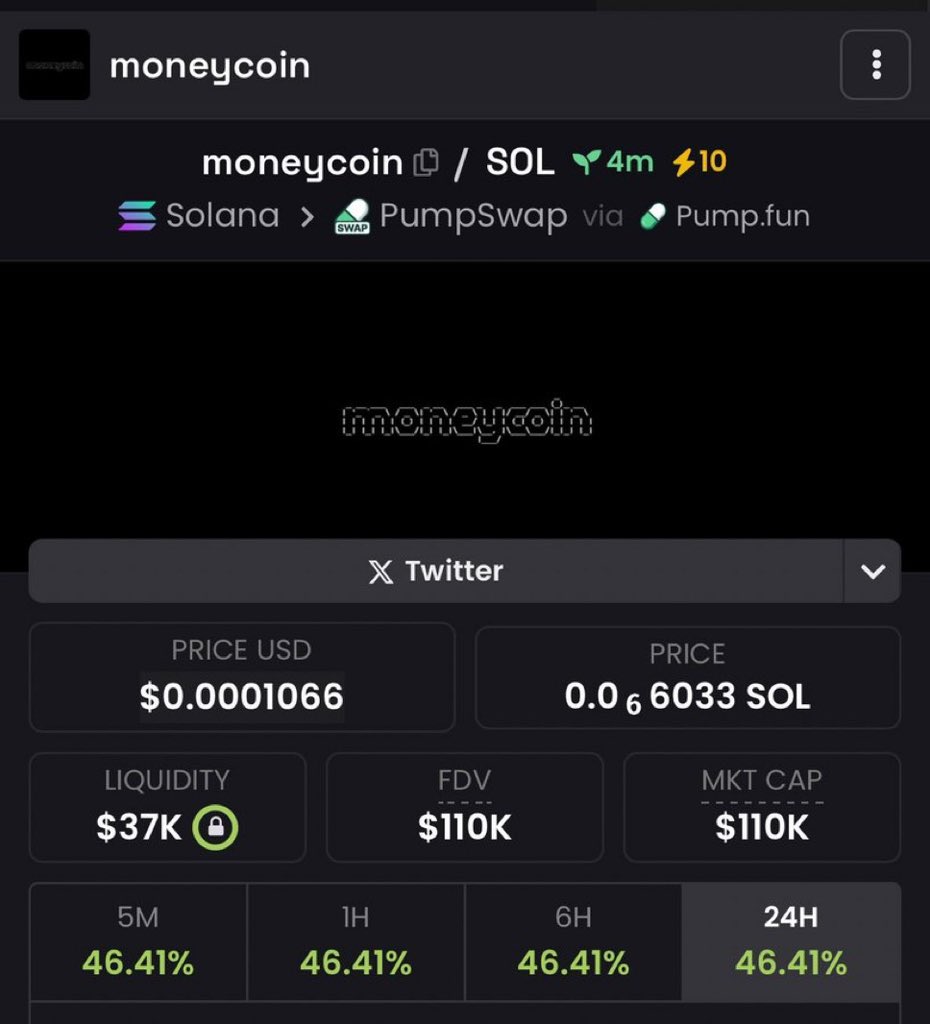This screenshot has height=1024, width=930.
Task: Select the 24H timeframe tab
Action: (x=791, y=942)
